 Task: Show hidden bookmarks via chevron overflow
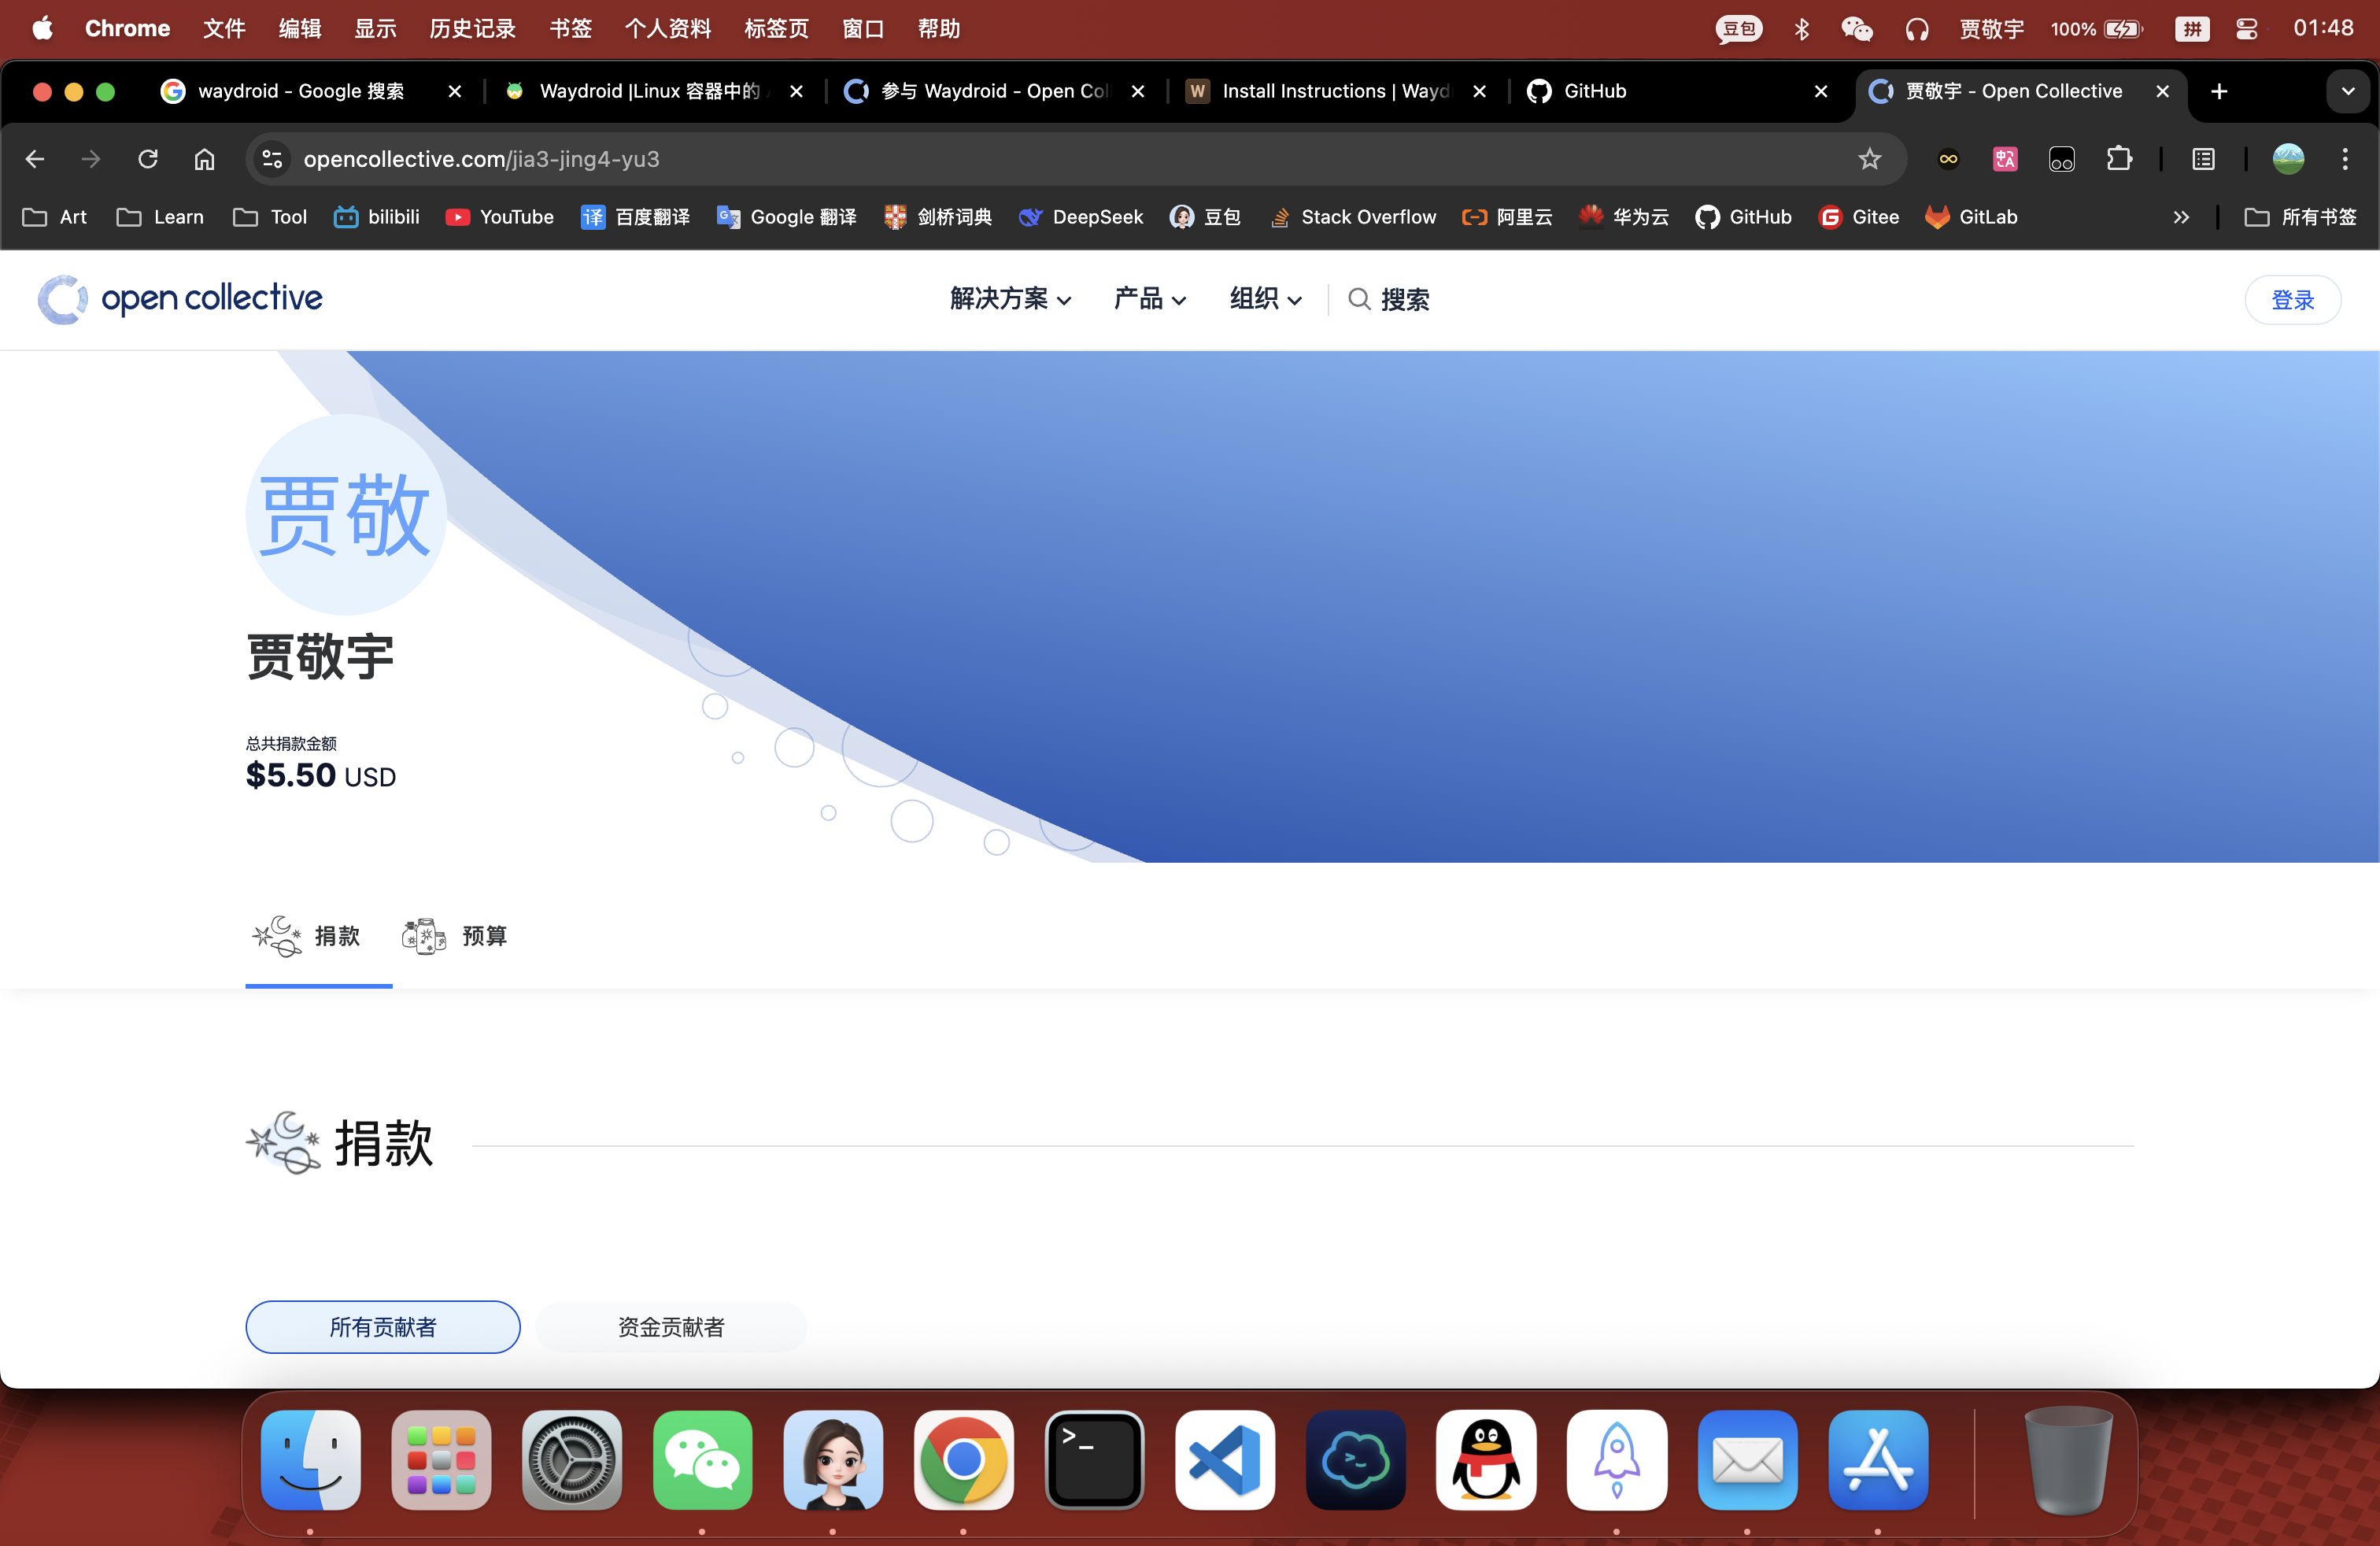[x=2181, y=217]
